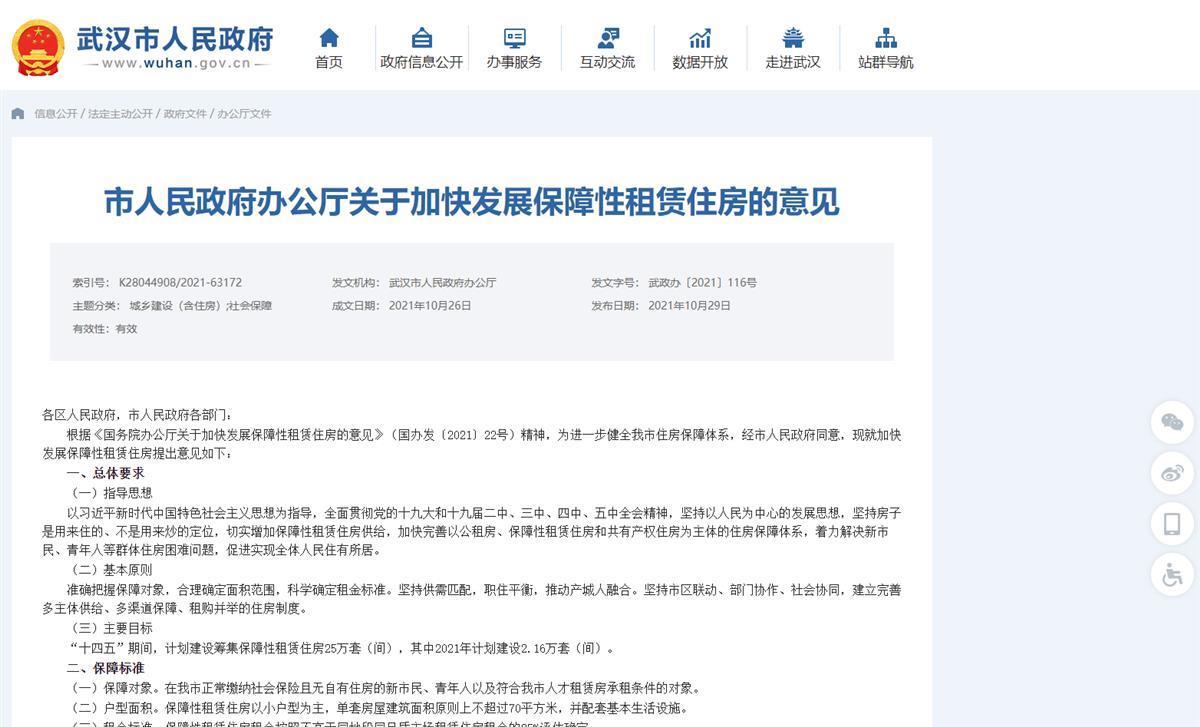Select the 办公厅文件 breadcrumb link
The image size is (1200, 727).
pyautogui.click(x=244, y=114)
